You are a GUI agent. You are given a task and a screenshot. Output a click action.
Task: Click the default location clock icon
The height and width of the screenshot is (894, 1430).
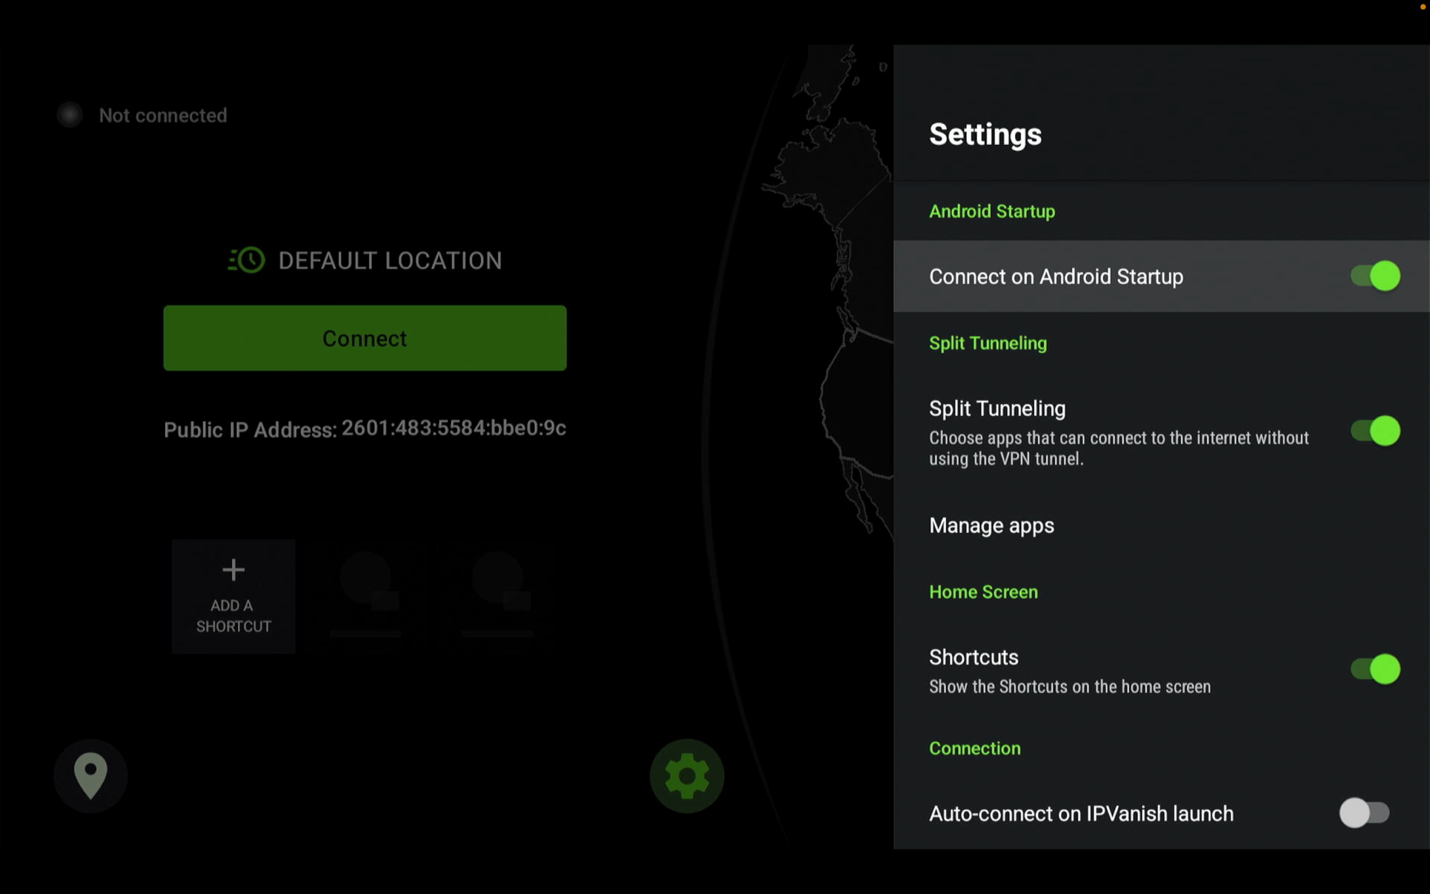[x=246, y=260]
